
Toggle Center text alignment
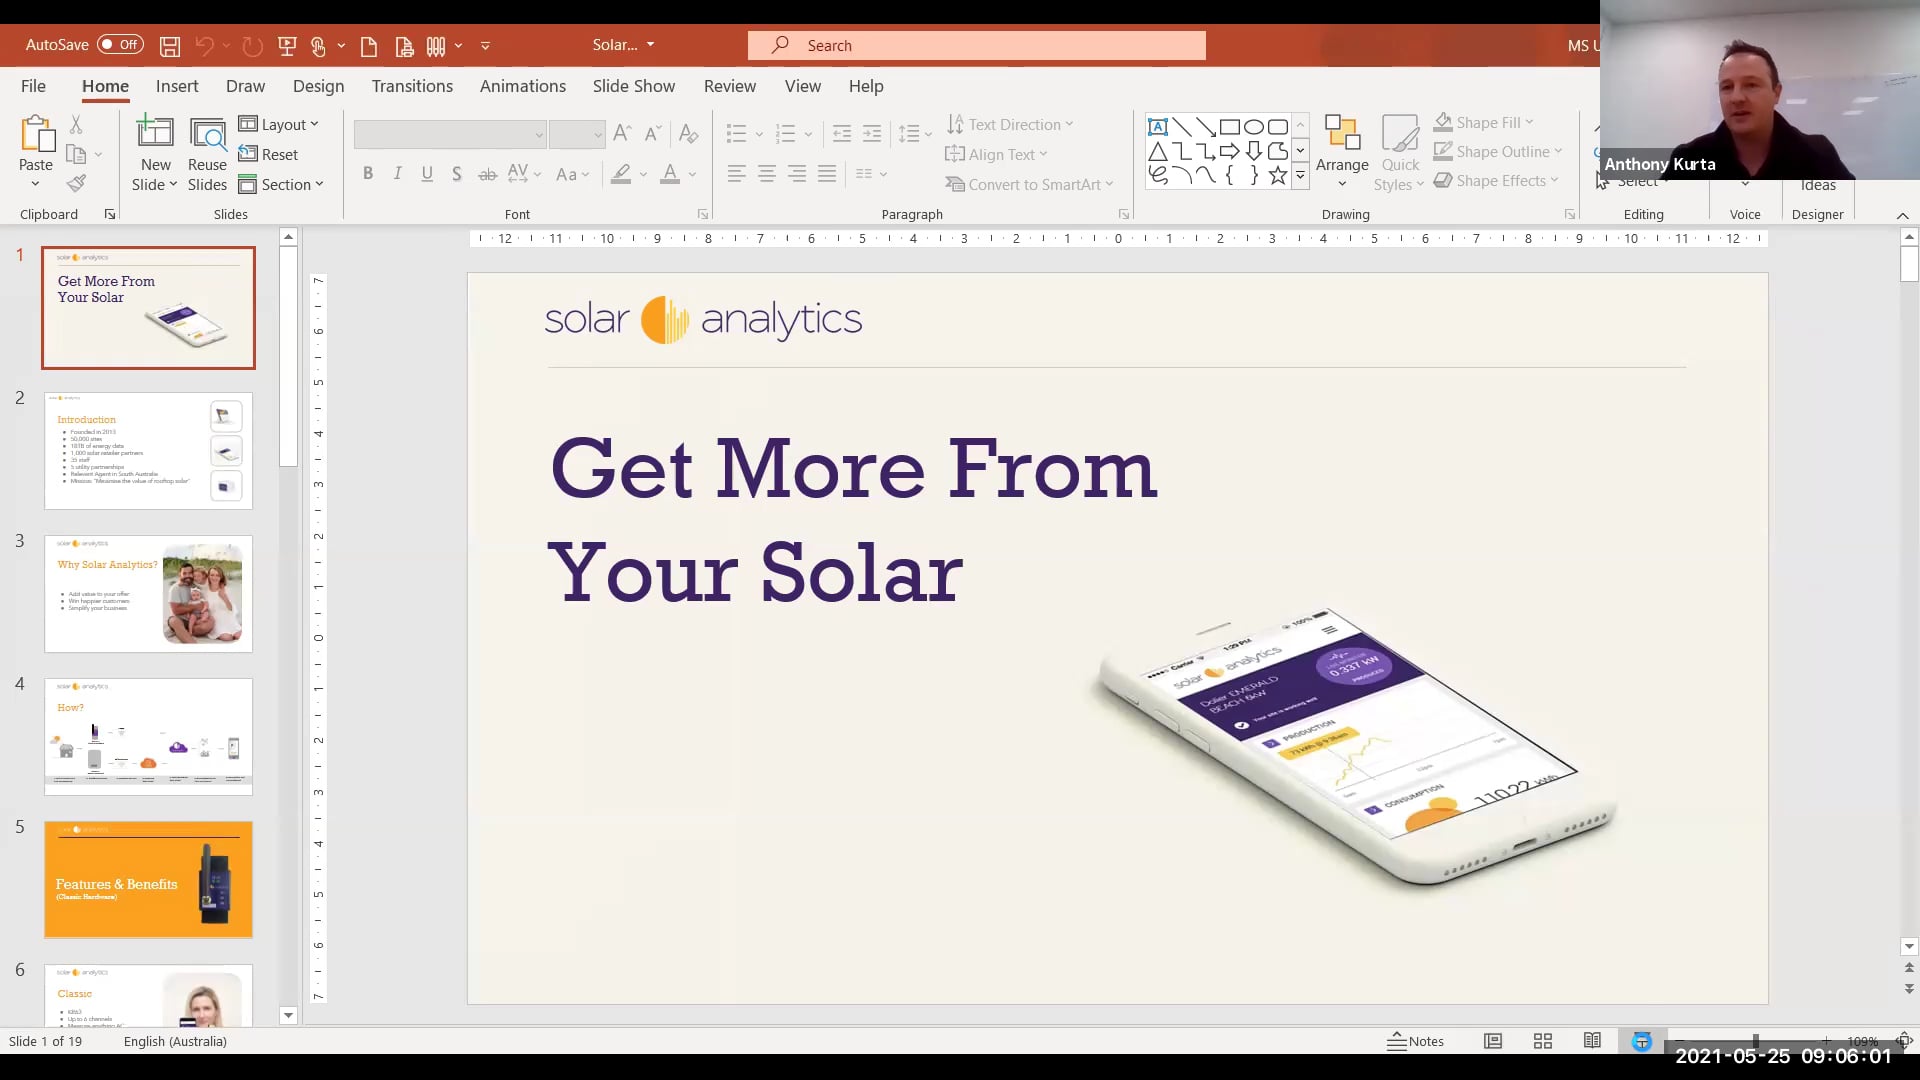click(x=767, y=174)
